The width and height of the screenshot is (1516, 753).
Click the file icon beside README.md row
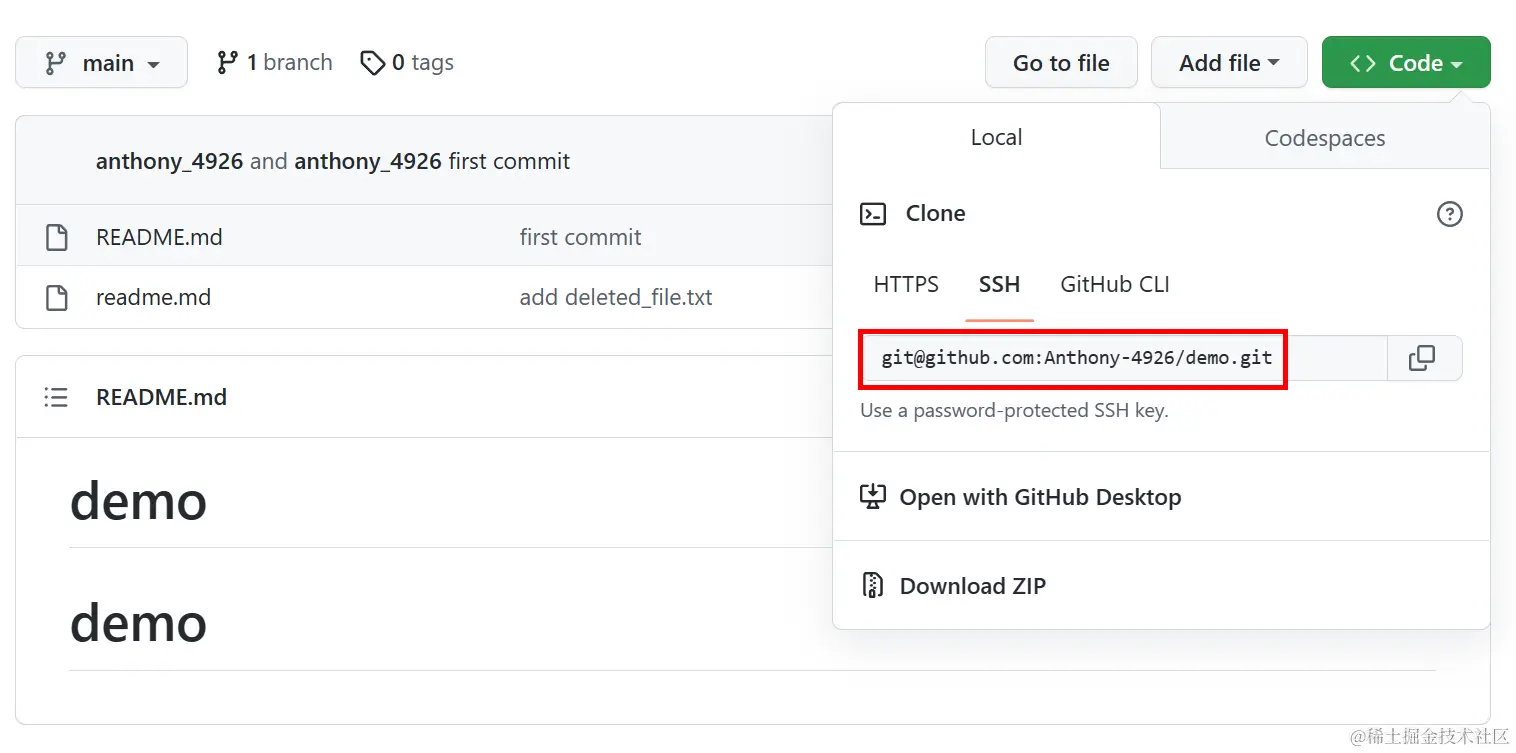coord(57,238)
